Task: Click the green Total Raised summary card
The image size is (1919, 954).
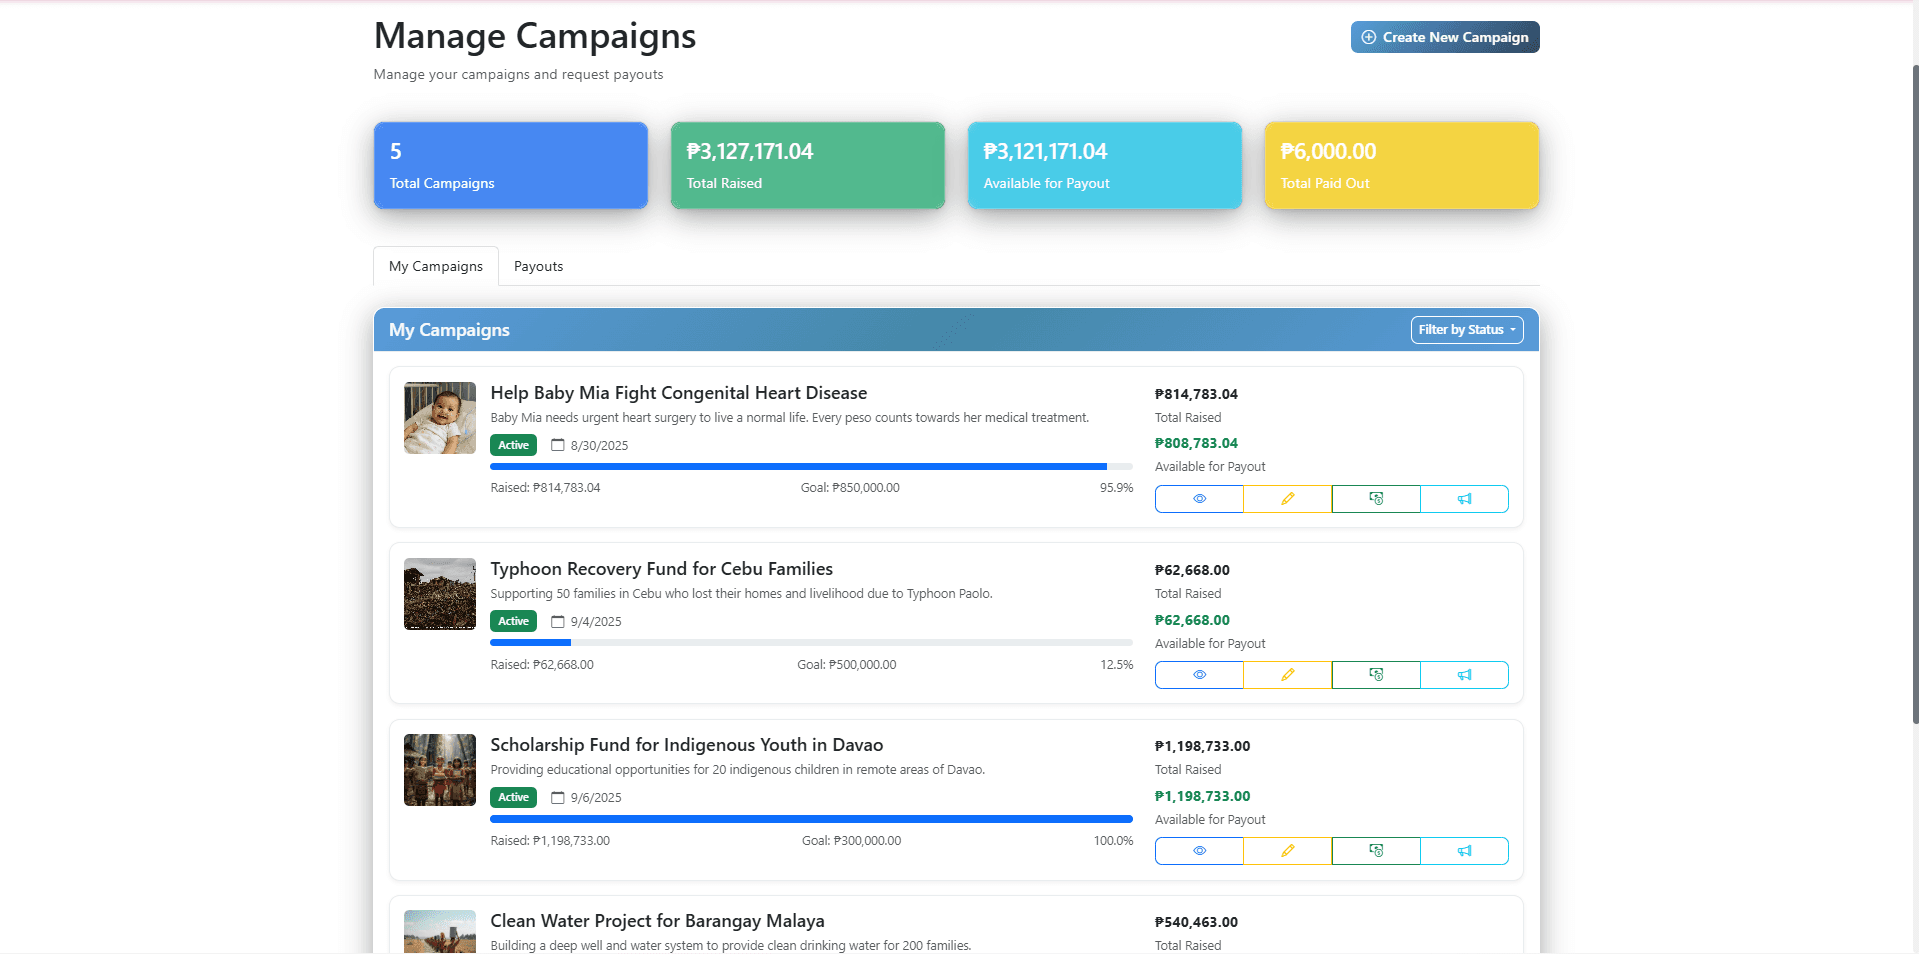Action: tap(808, 165)
